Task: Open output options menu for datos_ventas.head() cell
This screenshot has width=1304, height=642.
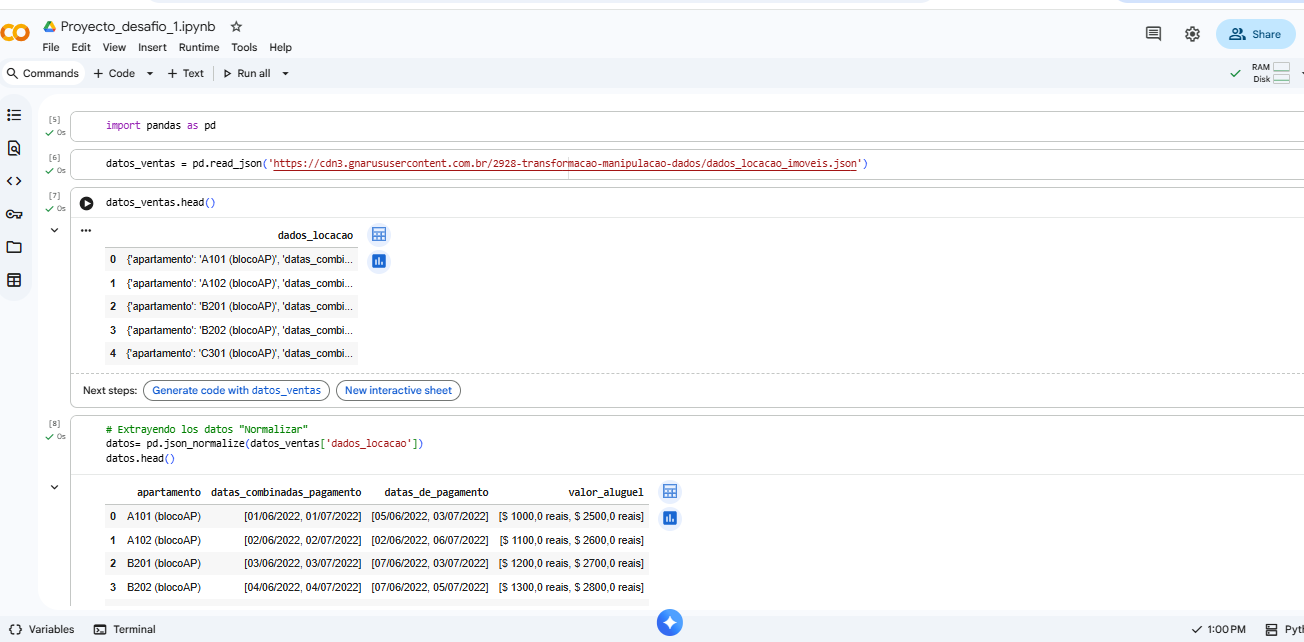Action: pyautogui.click(x=86, y=230)
